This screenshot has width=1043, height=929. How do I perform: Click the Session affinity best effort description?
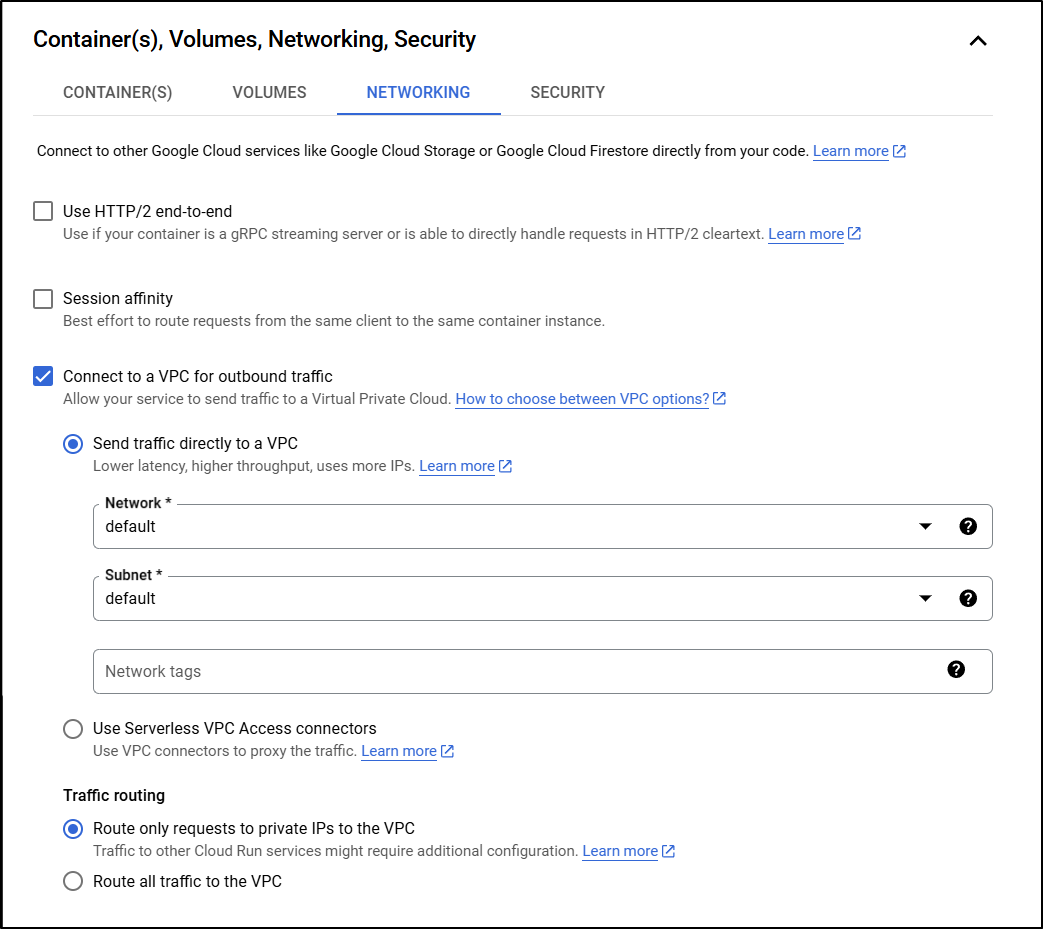[334, 321]
